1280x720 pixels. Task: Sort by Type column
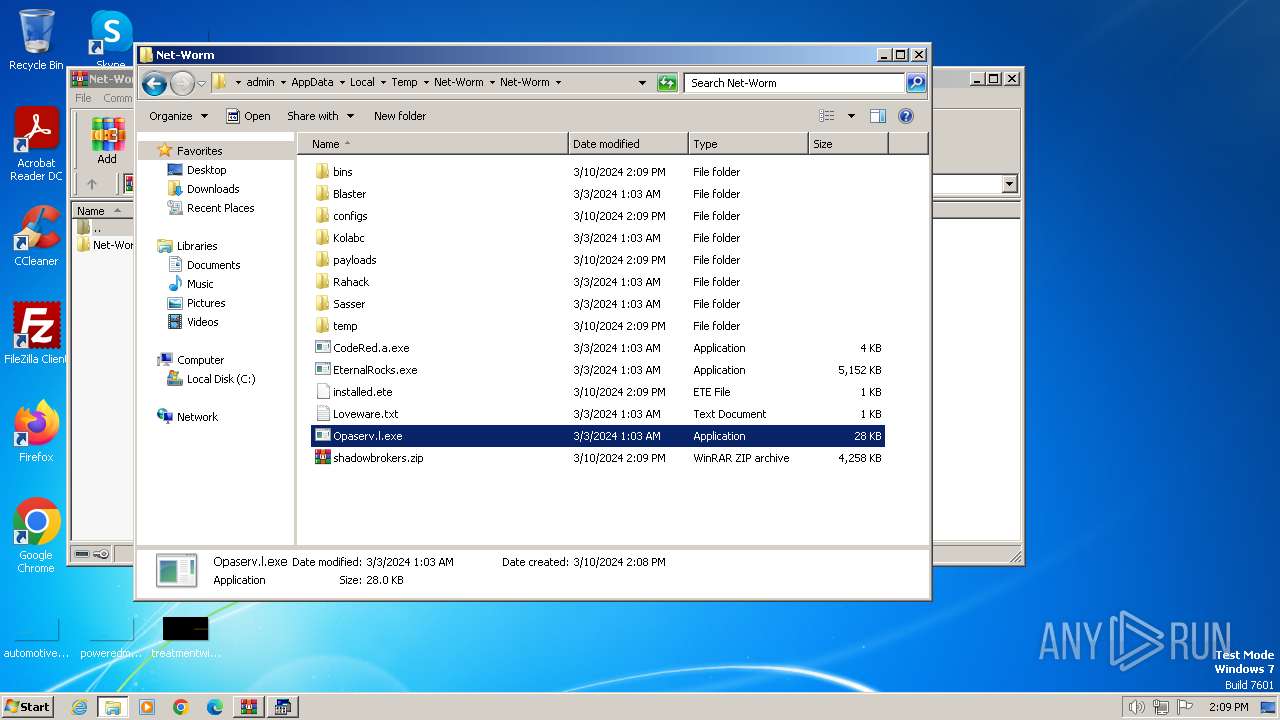(748, 144)
